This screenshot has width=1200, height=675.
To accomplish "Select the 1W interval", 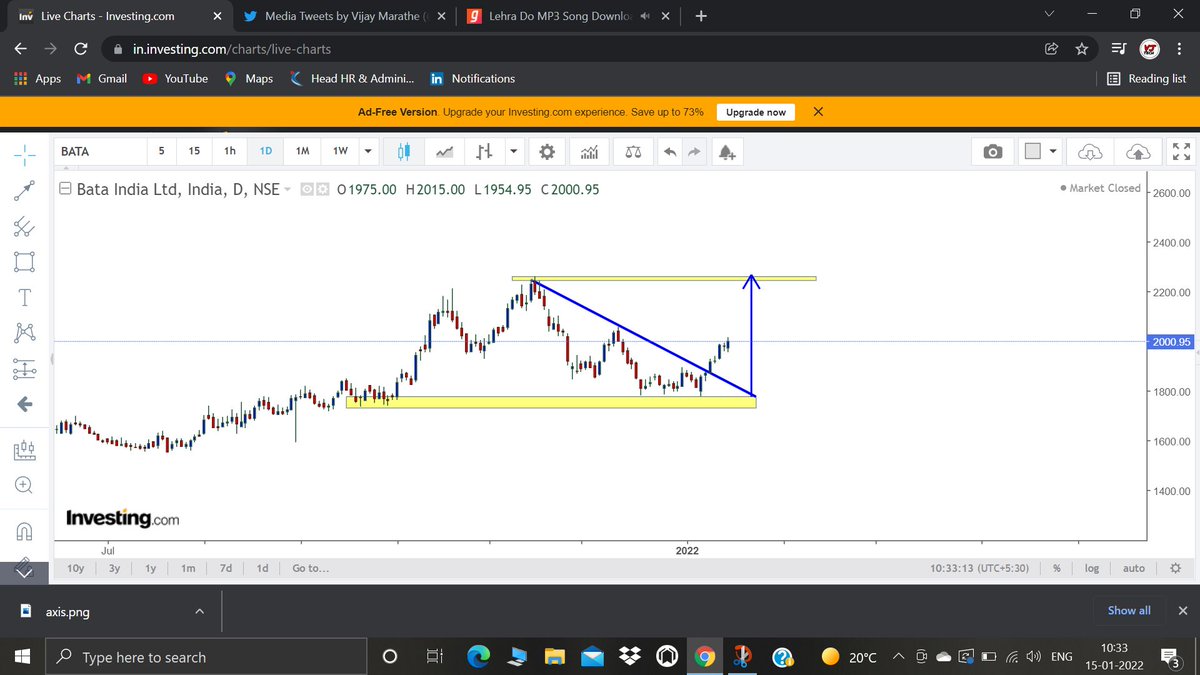I will 340,151.
